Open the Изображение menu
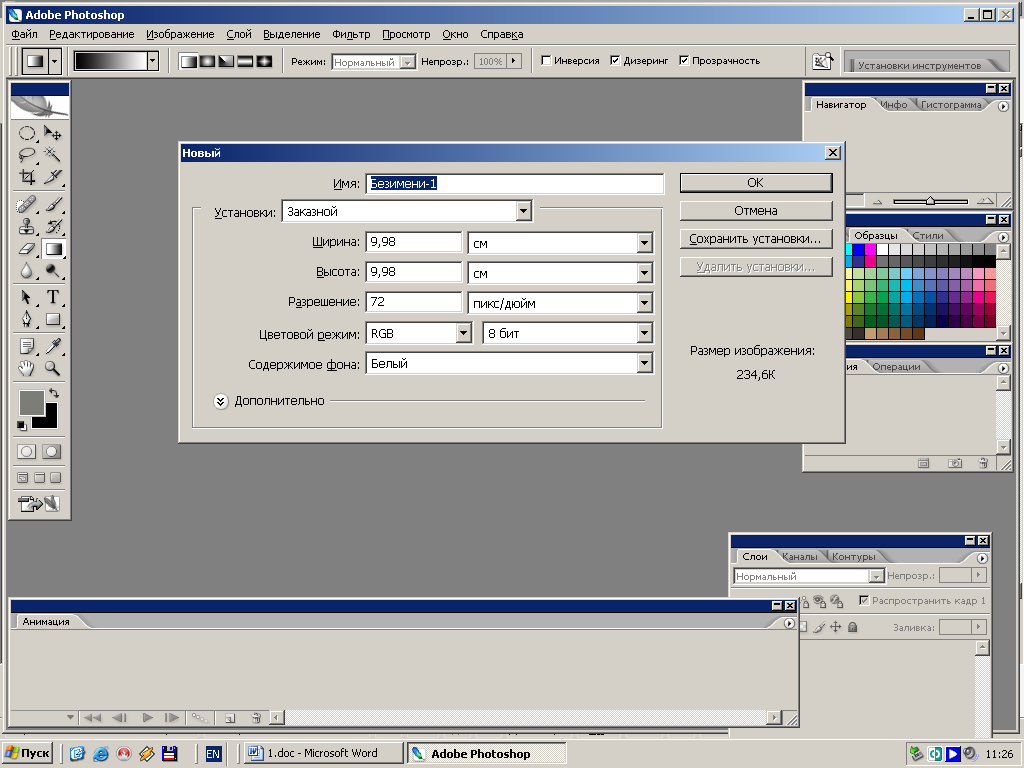The image size is (1024, 768). coord(180,35)
